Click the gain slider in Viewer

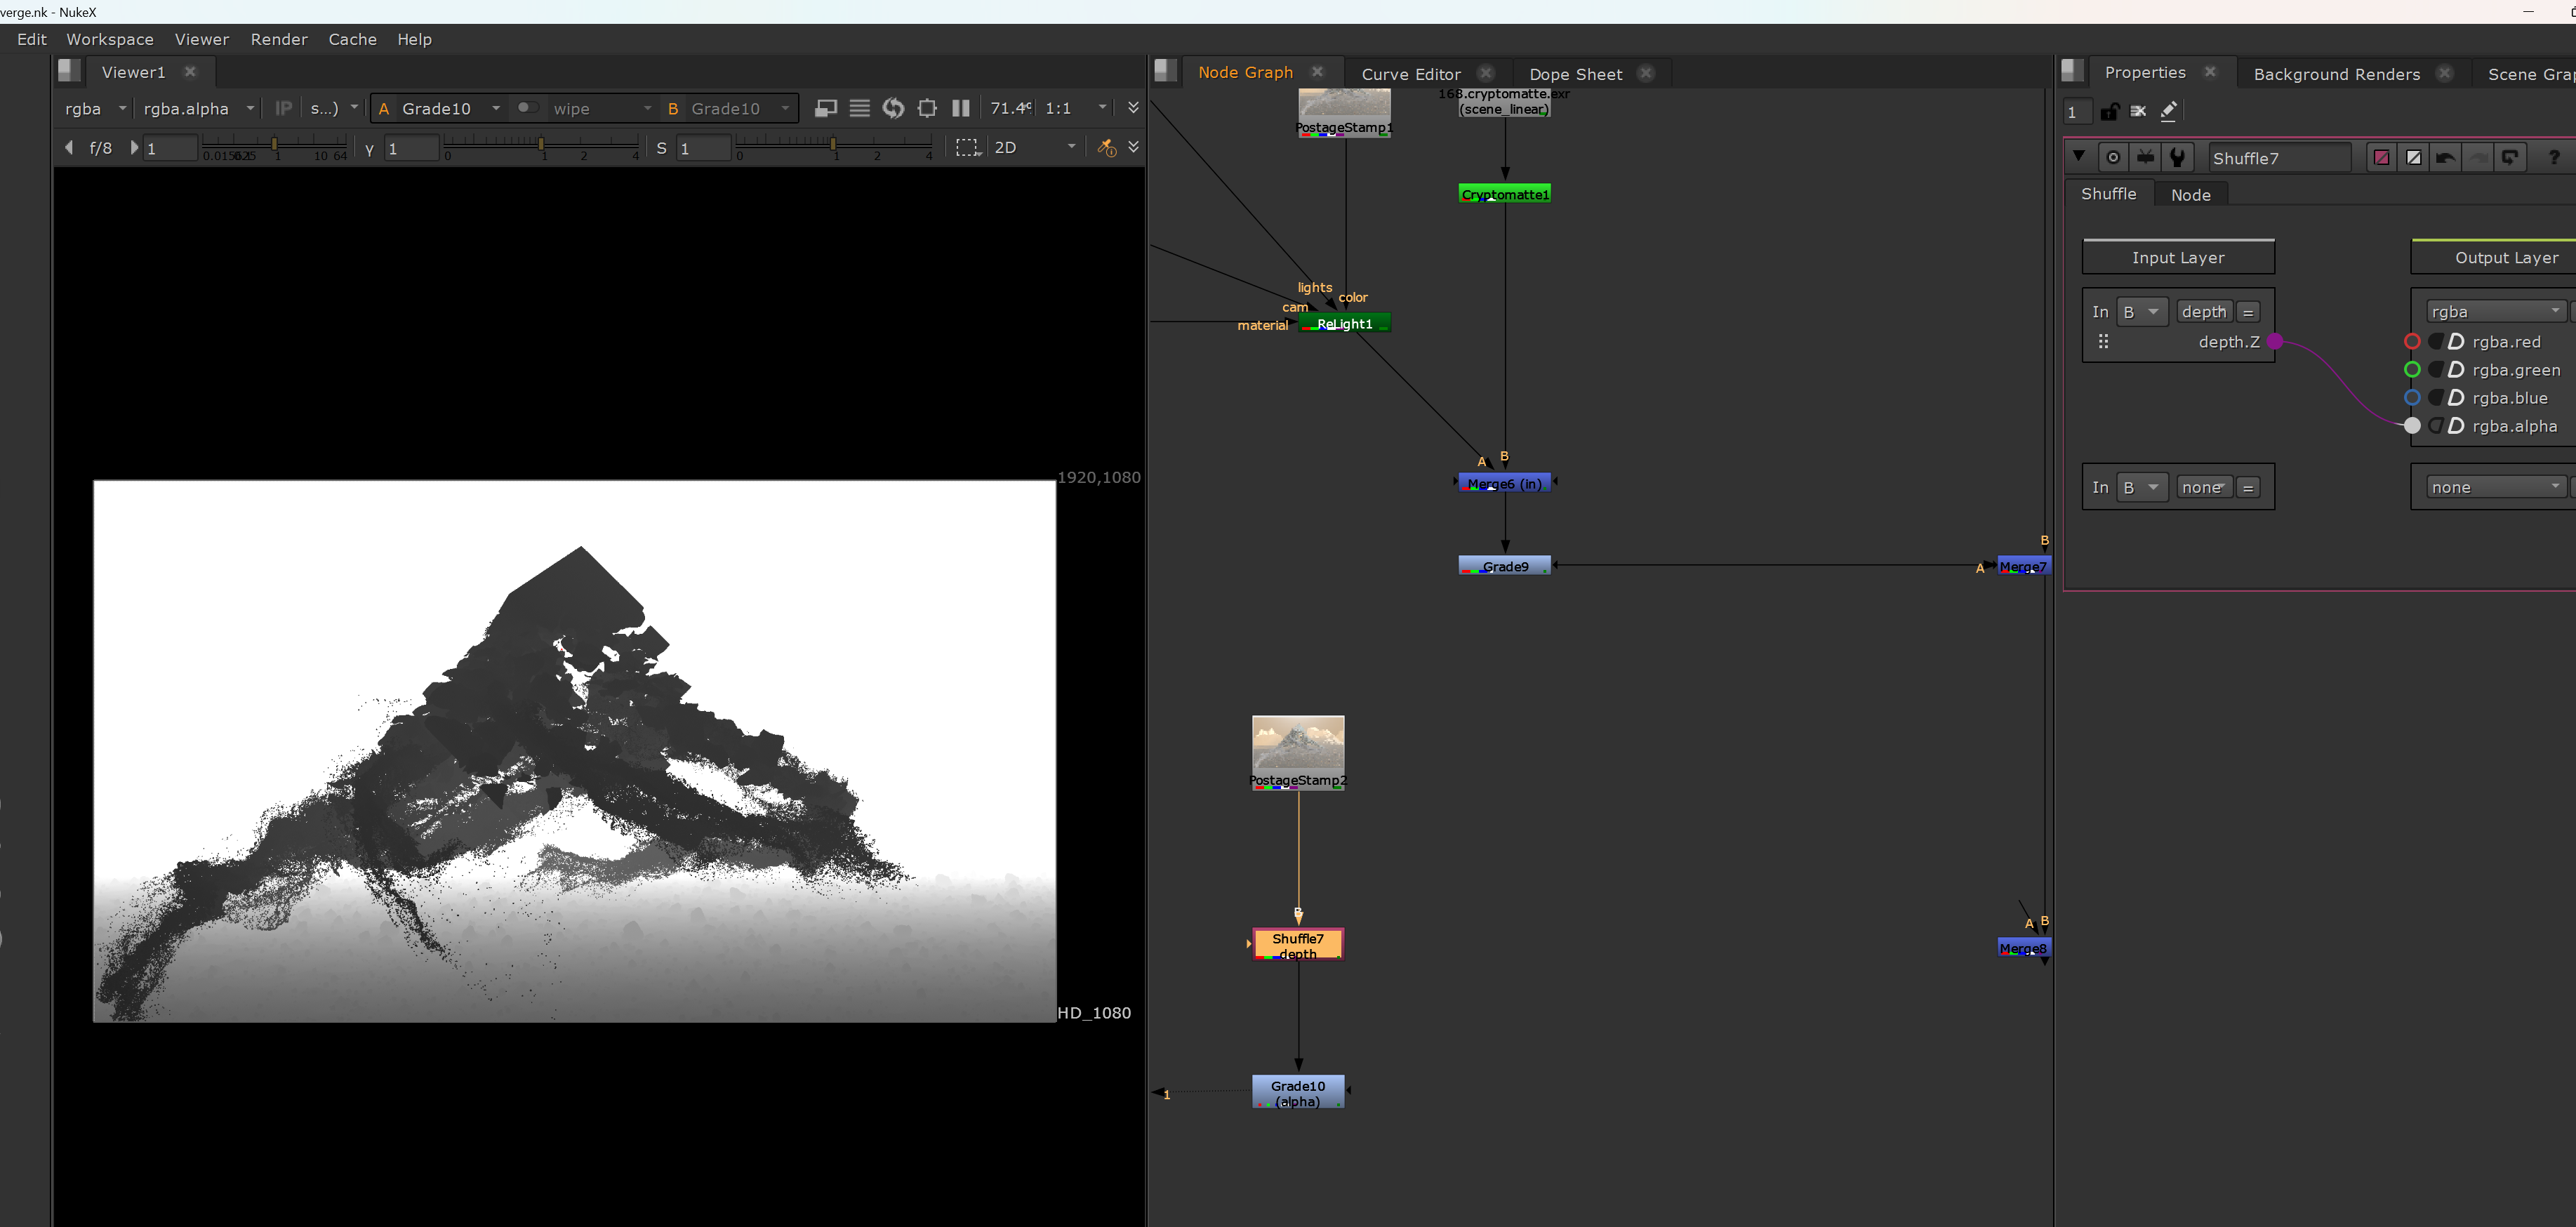(x=274, y=147)
